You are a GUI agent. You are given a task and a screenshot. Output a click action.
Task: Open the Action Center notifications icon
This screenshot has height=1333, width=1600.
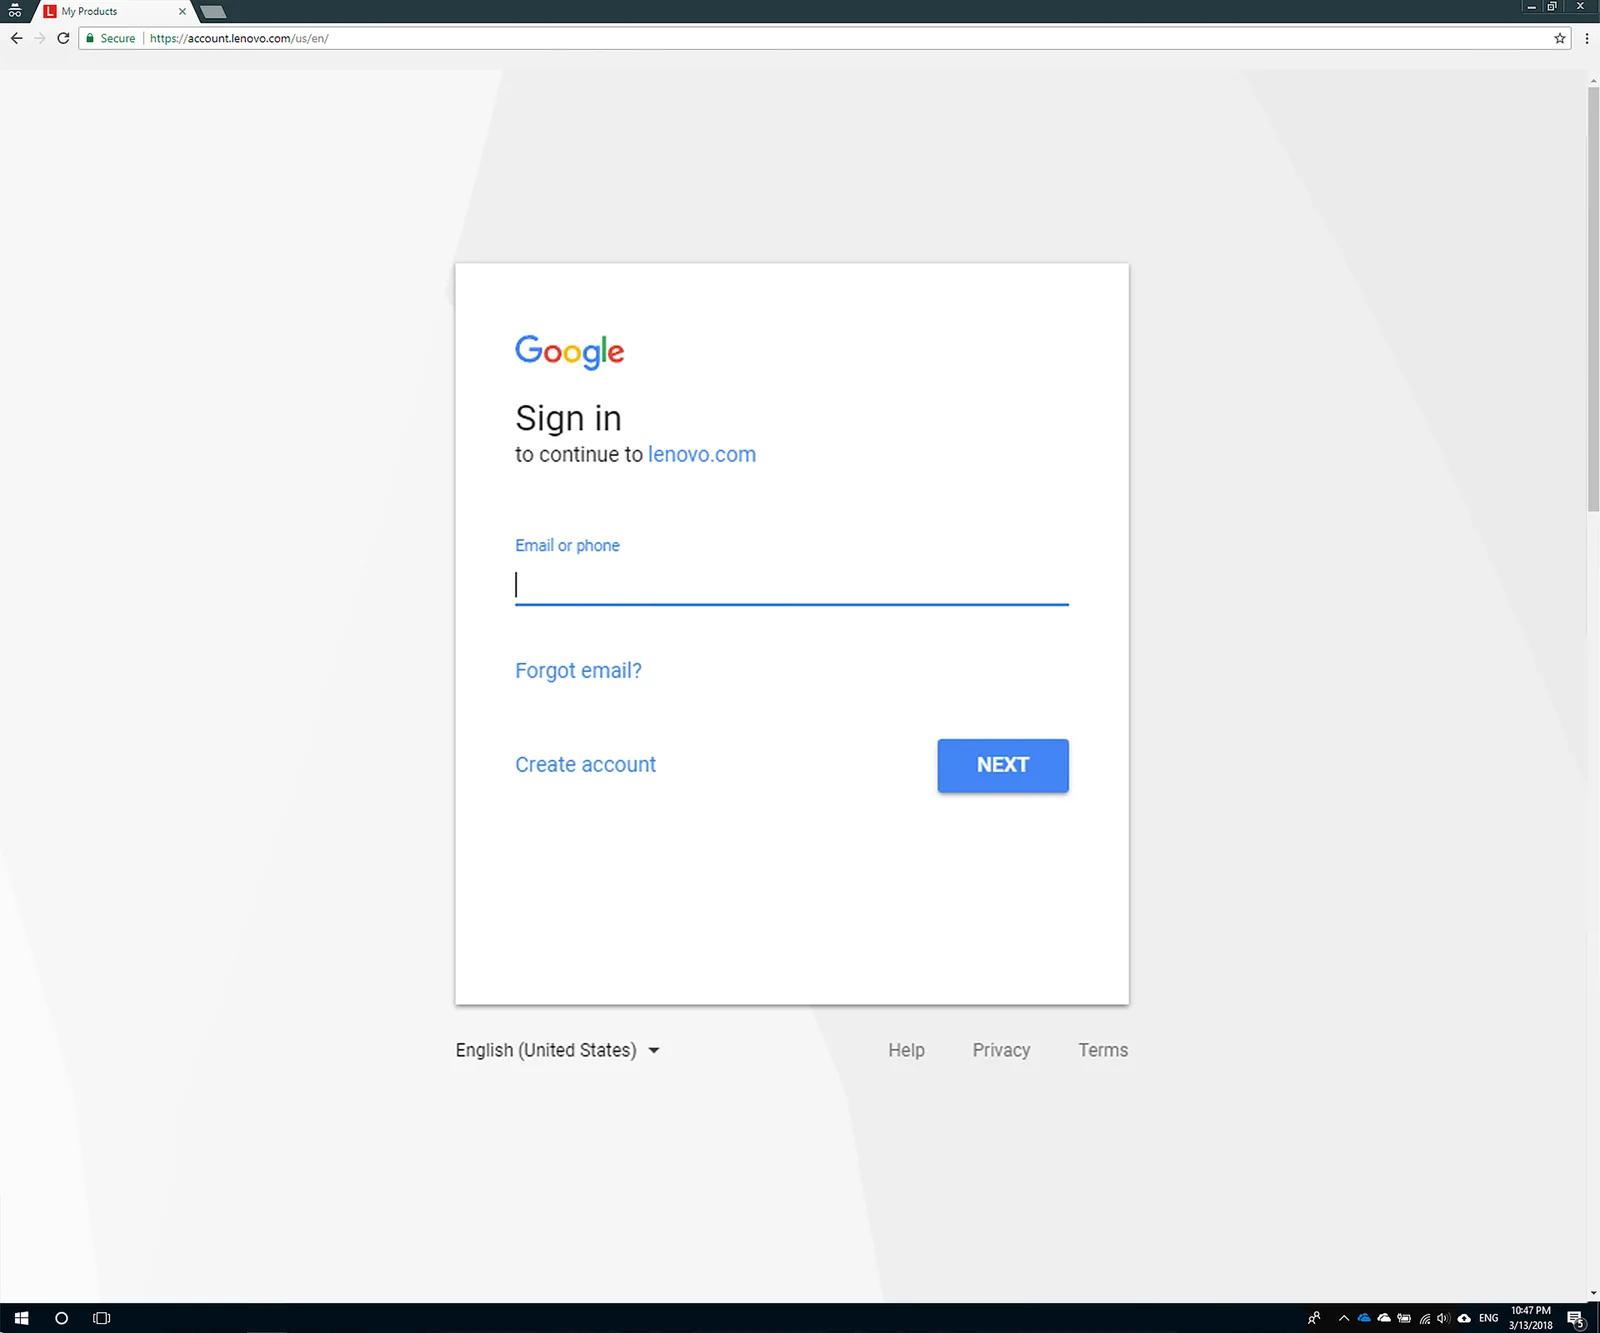pyautogui.click(x=1576, y=1318)
